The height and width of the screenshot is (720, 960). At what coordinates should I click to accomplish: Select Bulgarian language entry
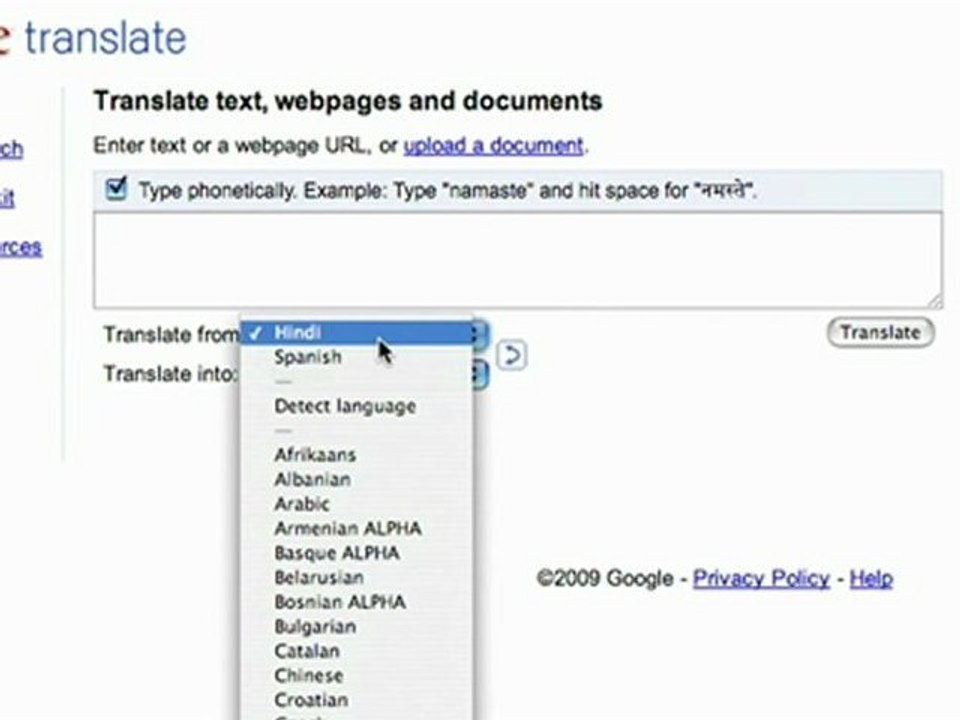click(357, 626)
